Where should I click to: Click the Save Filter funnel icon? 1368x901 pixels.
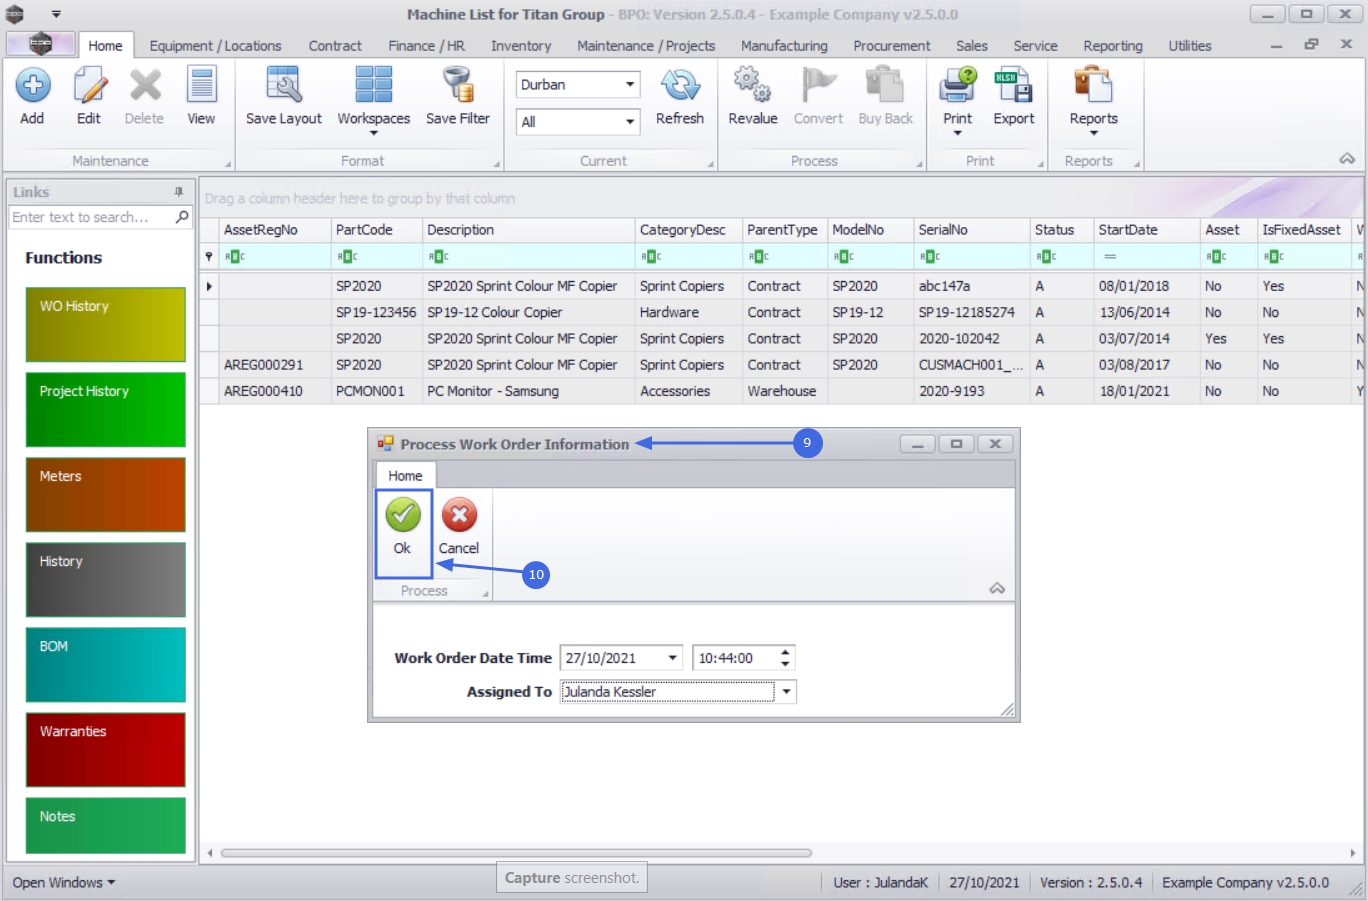coord(458,86)
